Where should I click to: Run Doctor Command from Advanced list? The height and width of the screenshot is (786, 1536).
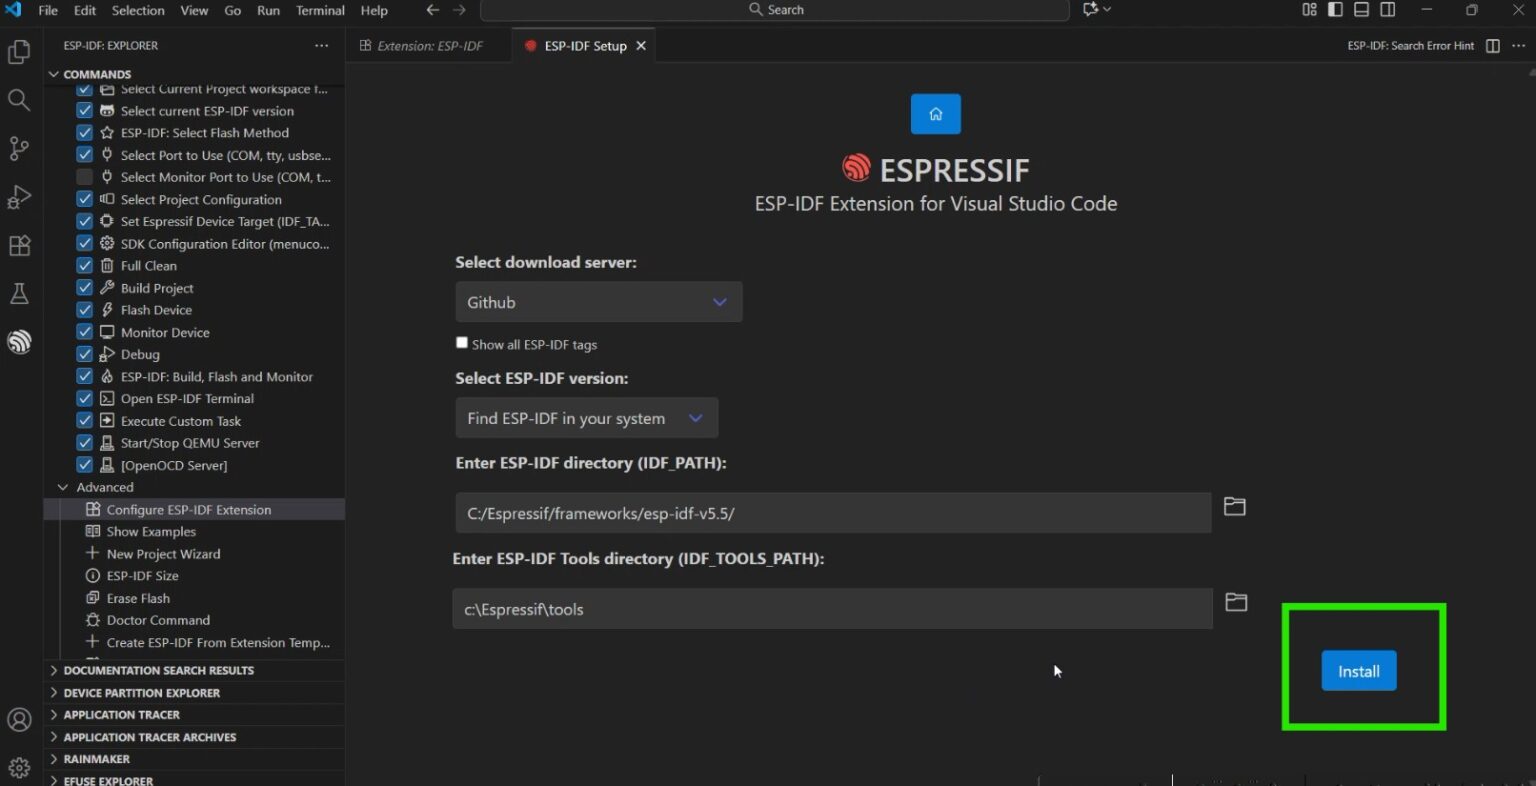click(x=158, y=620)
